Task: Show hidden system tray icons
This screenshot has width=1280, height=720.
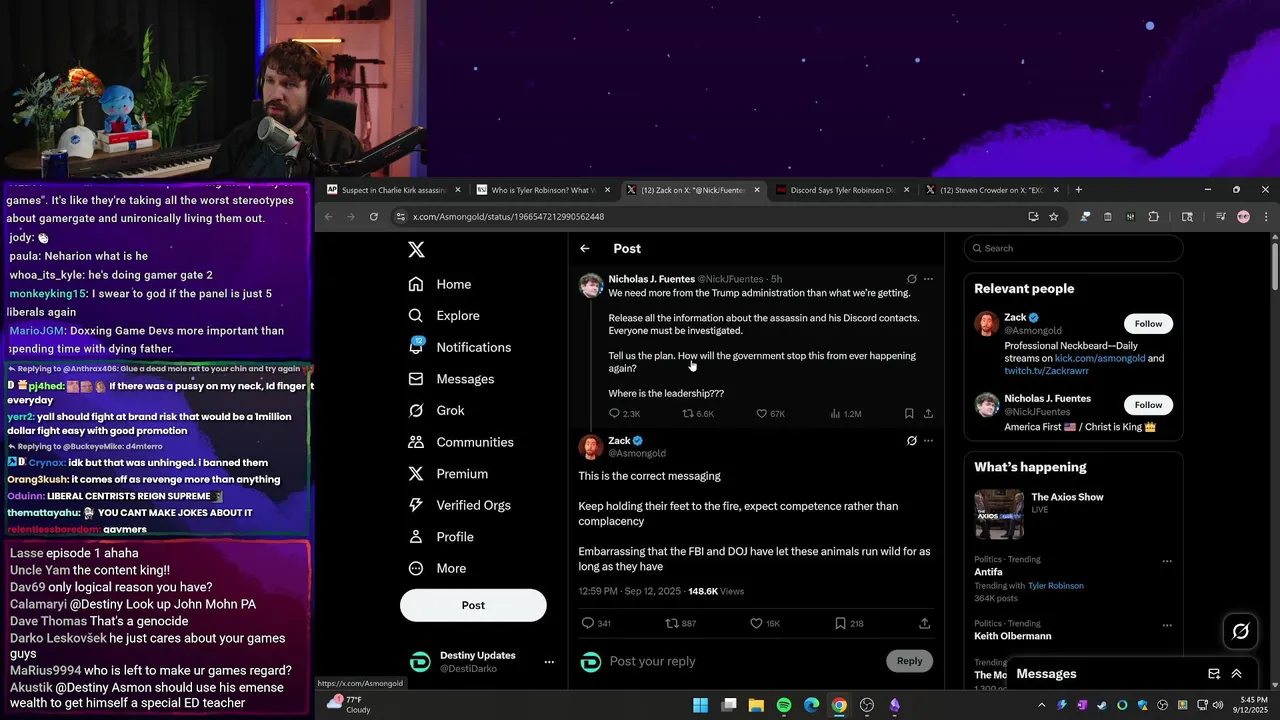Action: 1041,705
